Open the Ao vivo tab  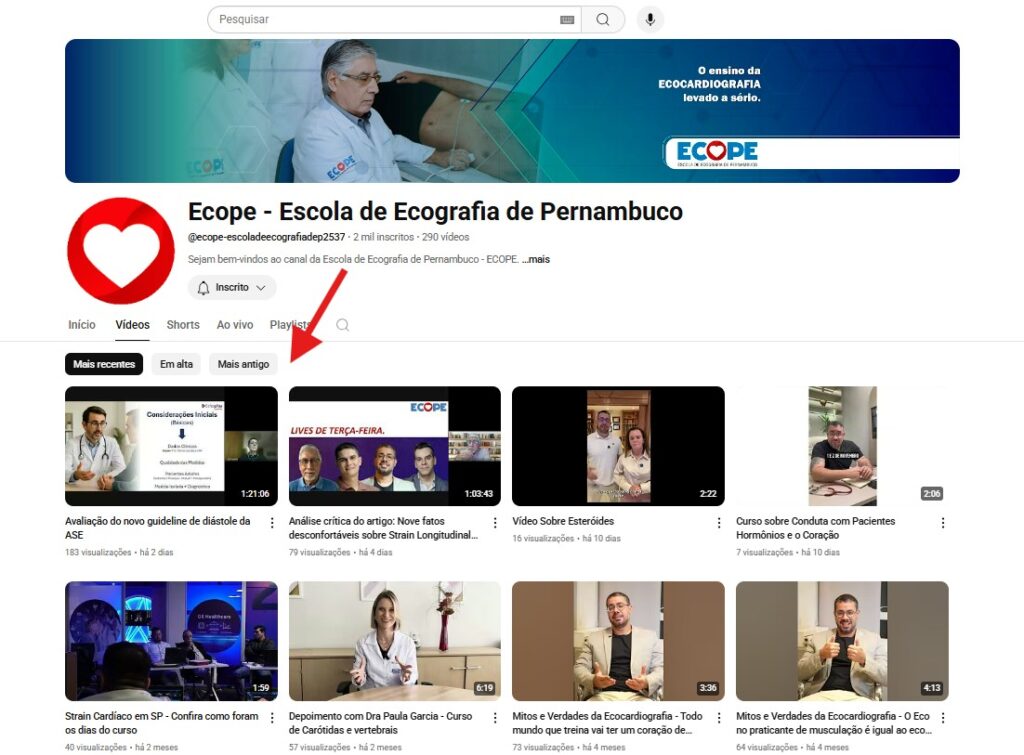pos(235,325)
